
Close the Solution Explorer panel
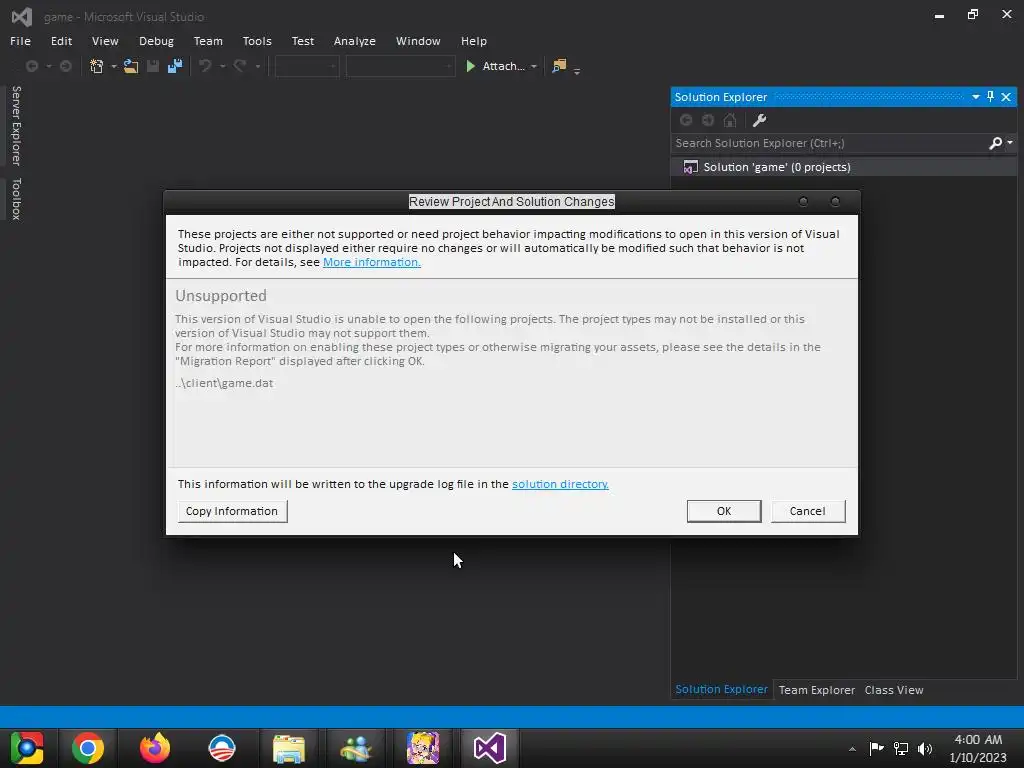[x=1006, y=97]
